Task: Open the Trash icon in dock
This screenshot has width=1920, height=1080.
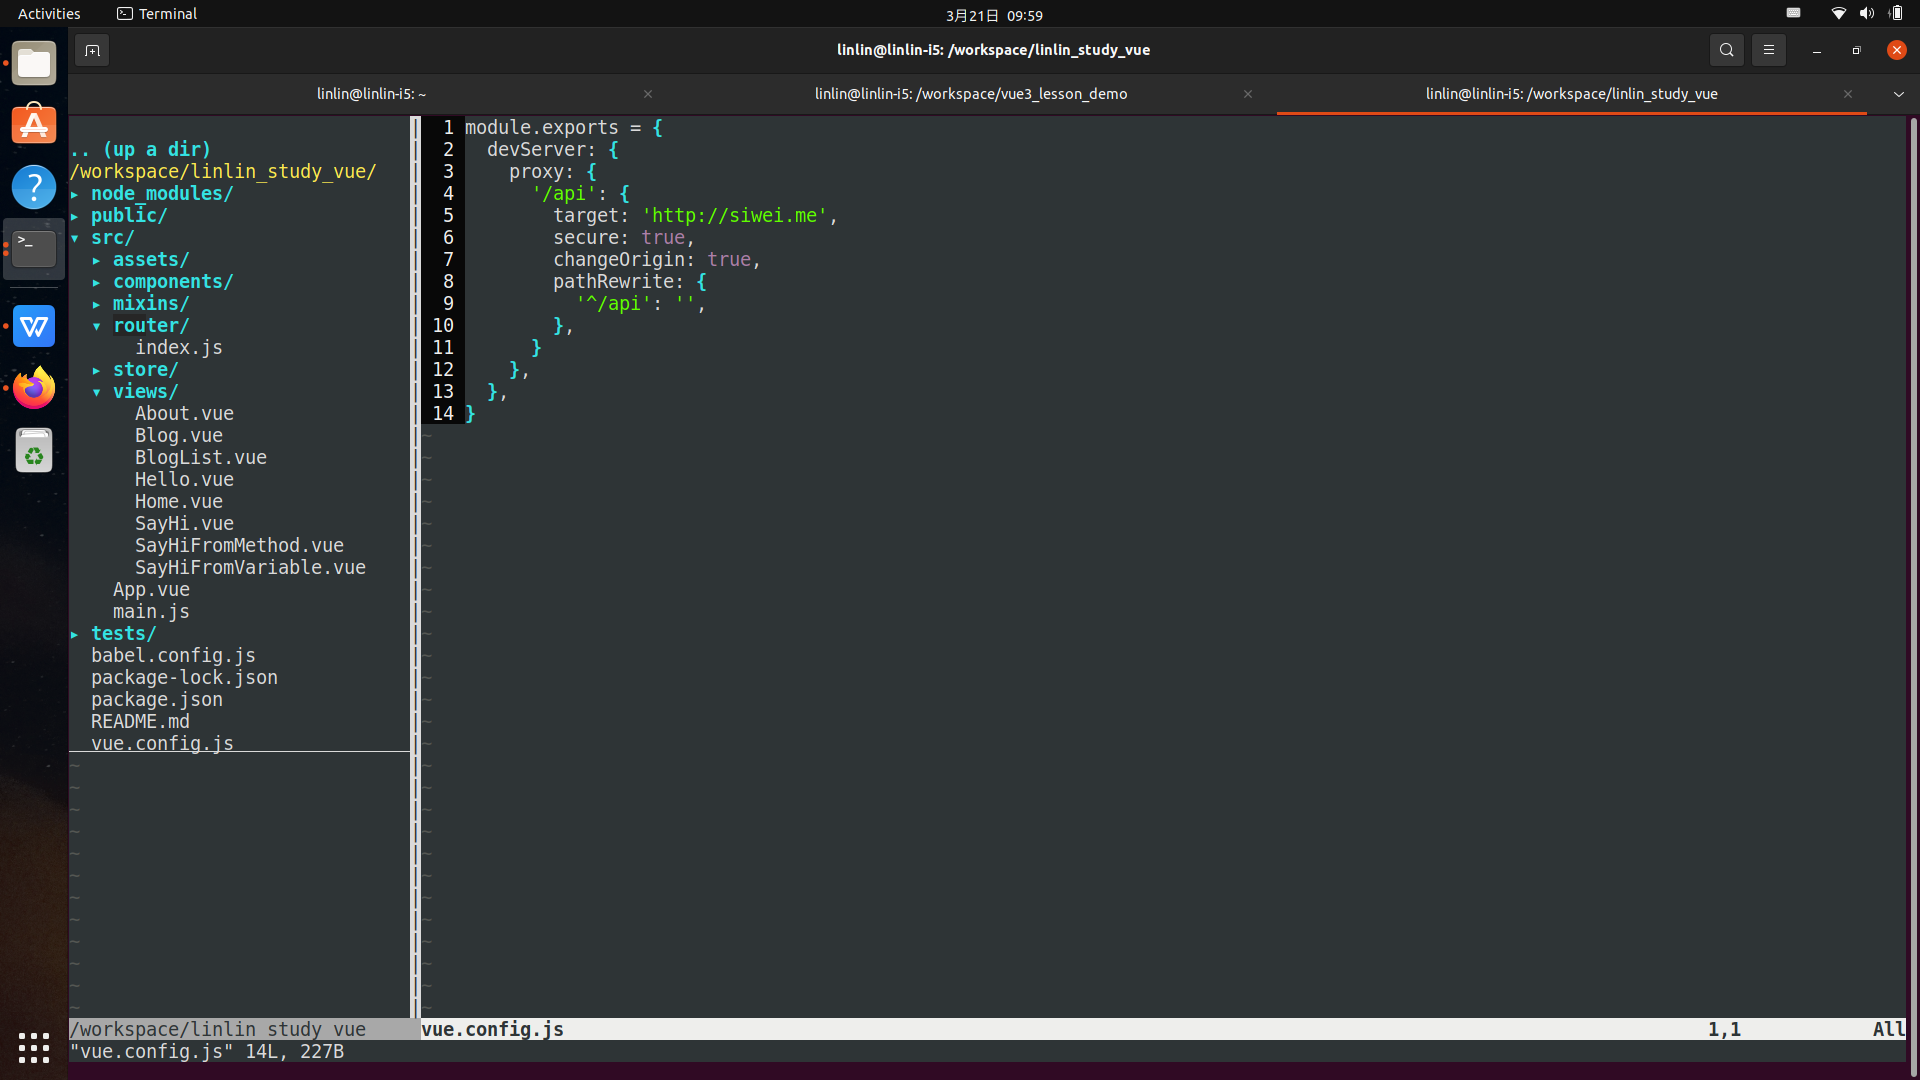Action: tap(34, 451)
